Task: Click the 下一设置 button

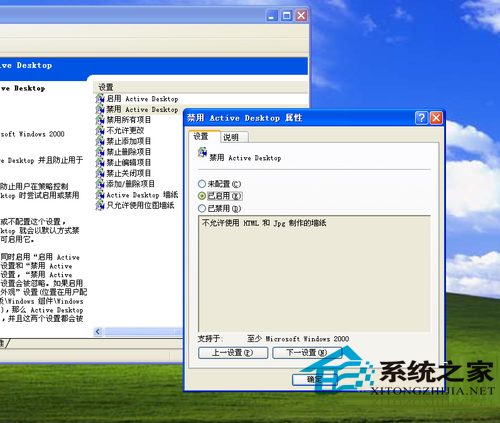Action: (x=307, y=353)
